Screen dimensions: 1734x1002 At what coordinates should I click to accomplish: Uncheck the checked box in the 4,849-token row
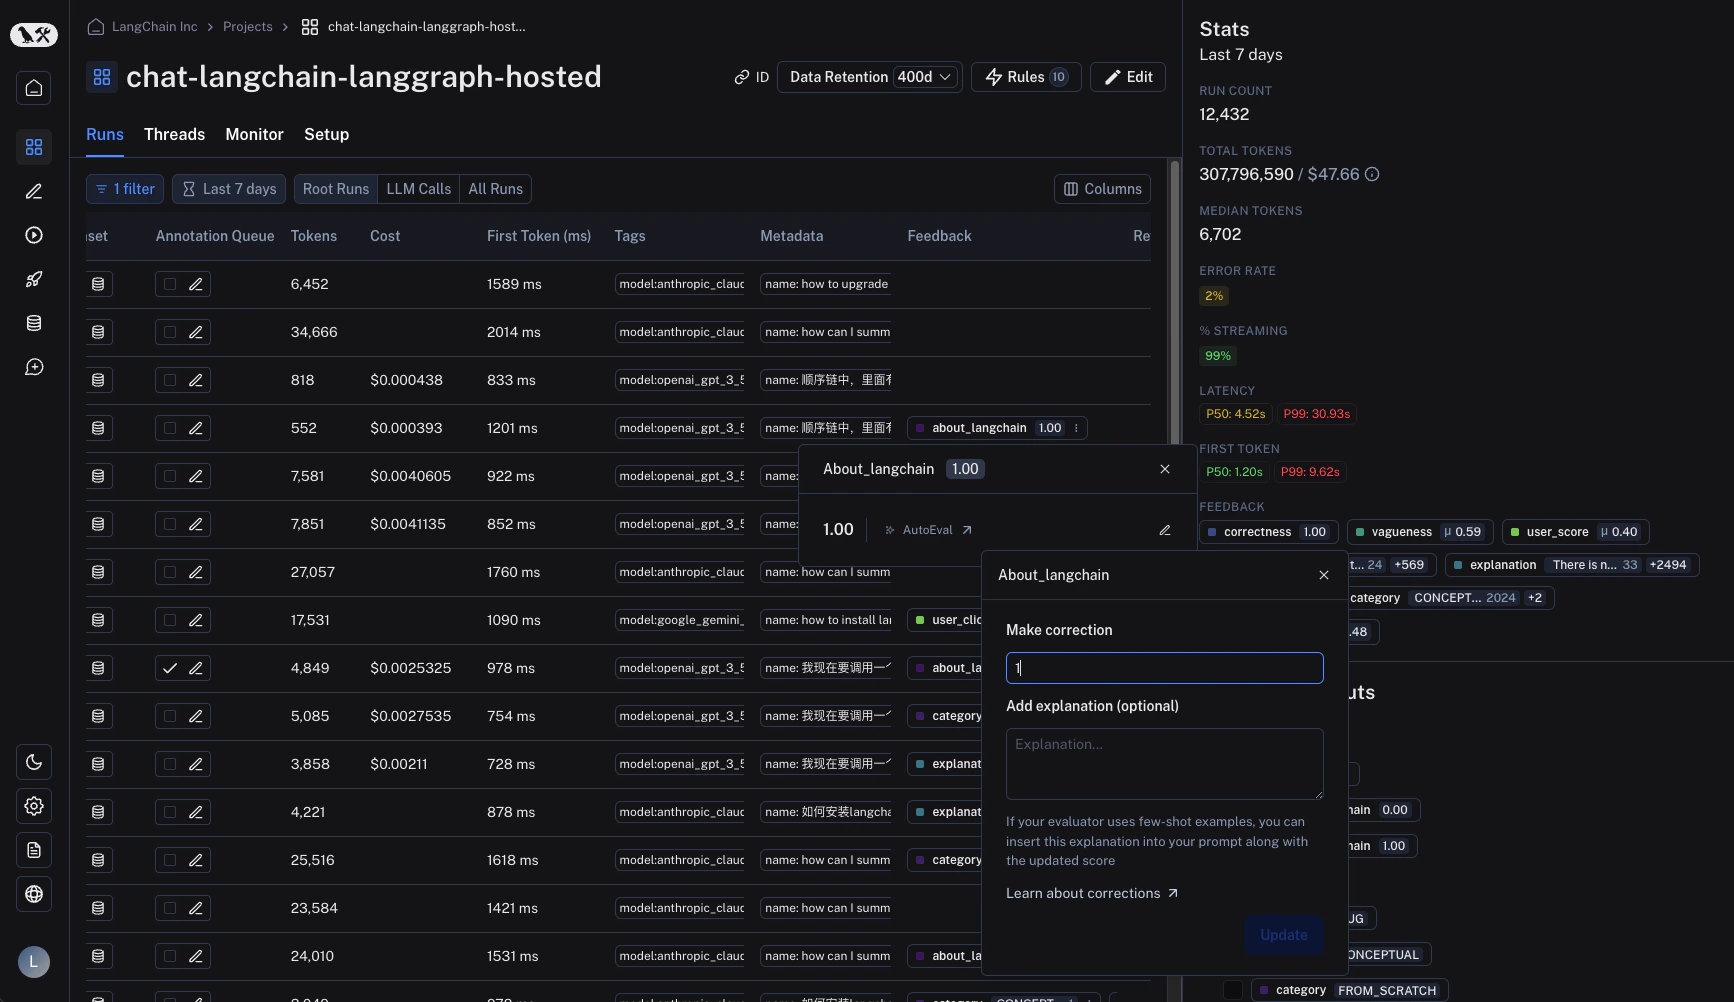(170, 668)
